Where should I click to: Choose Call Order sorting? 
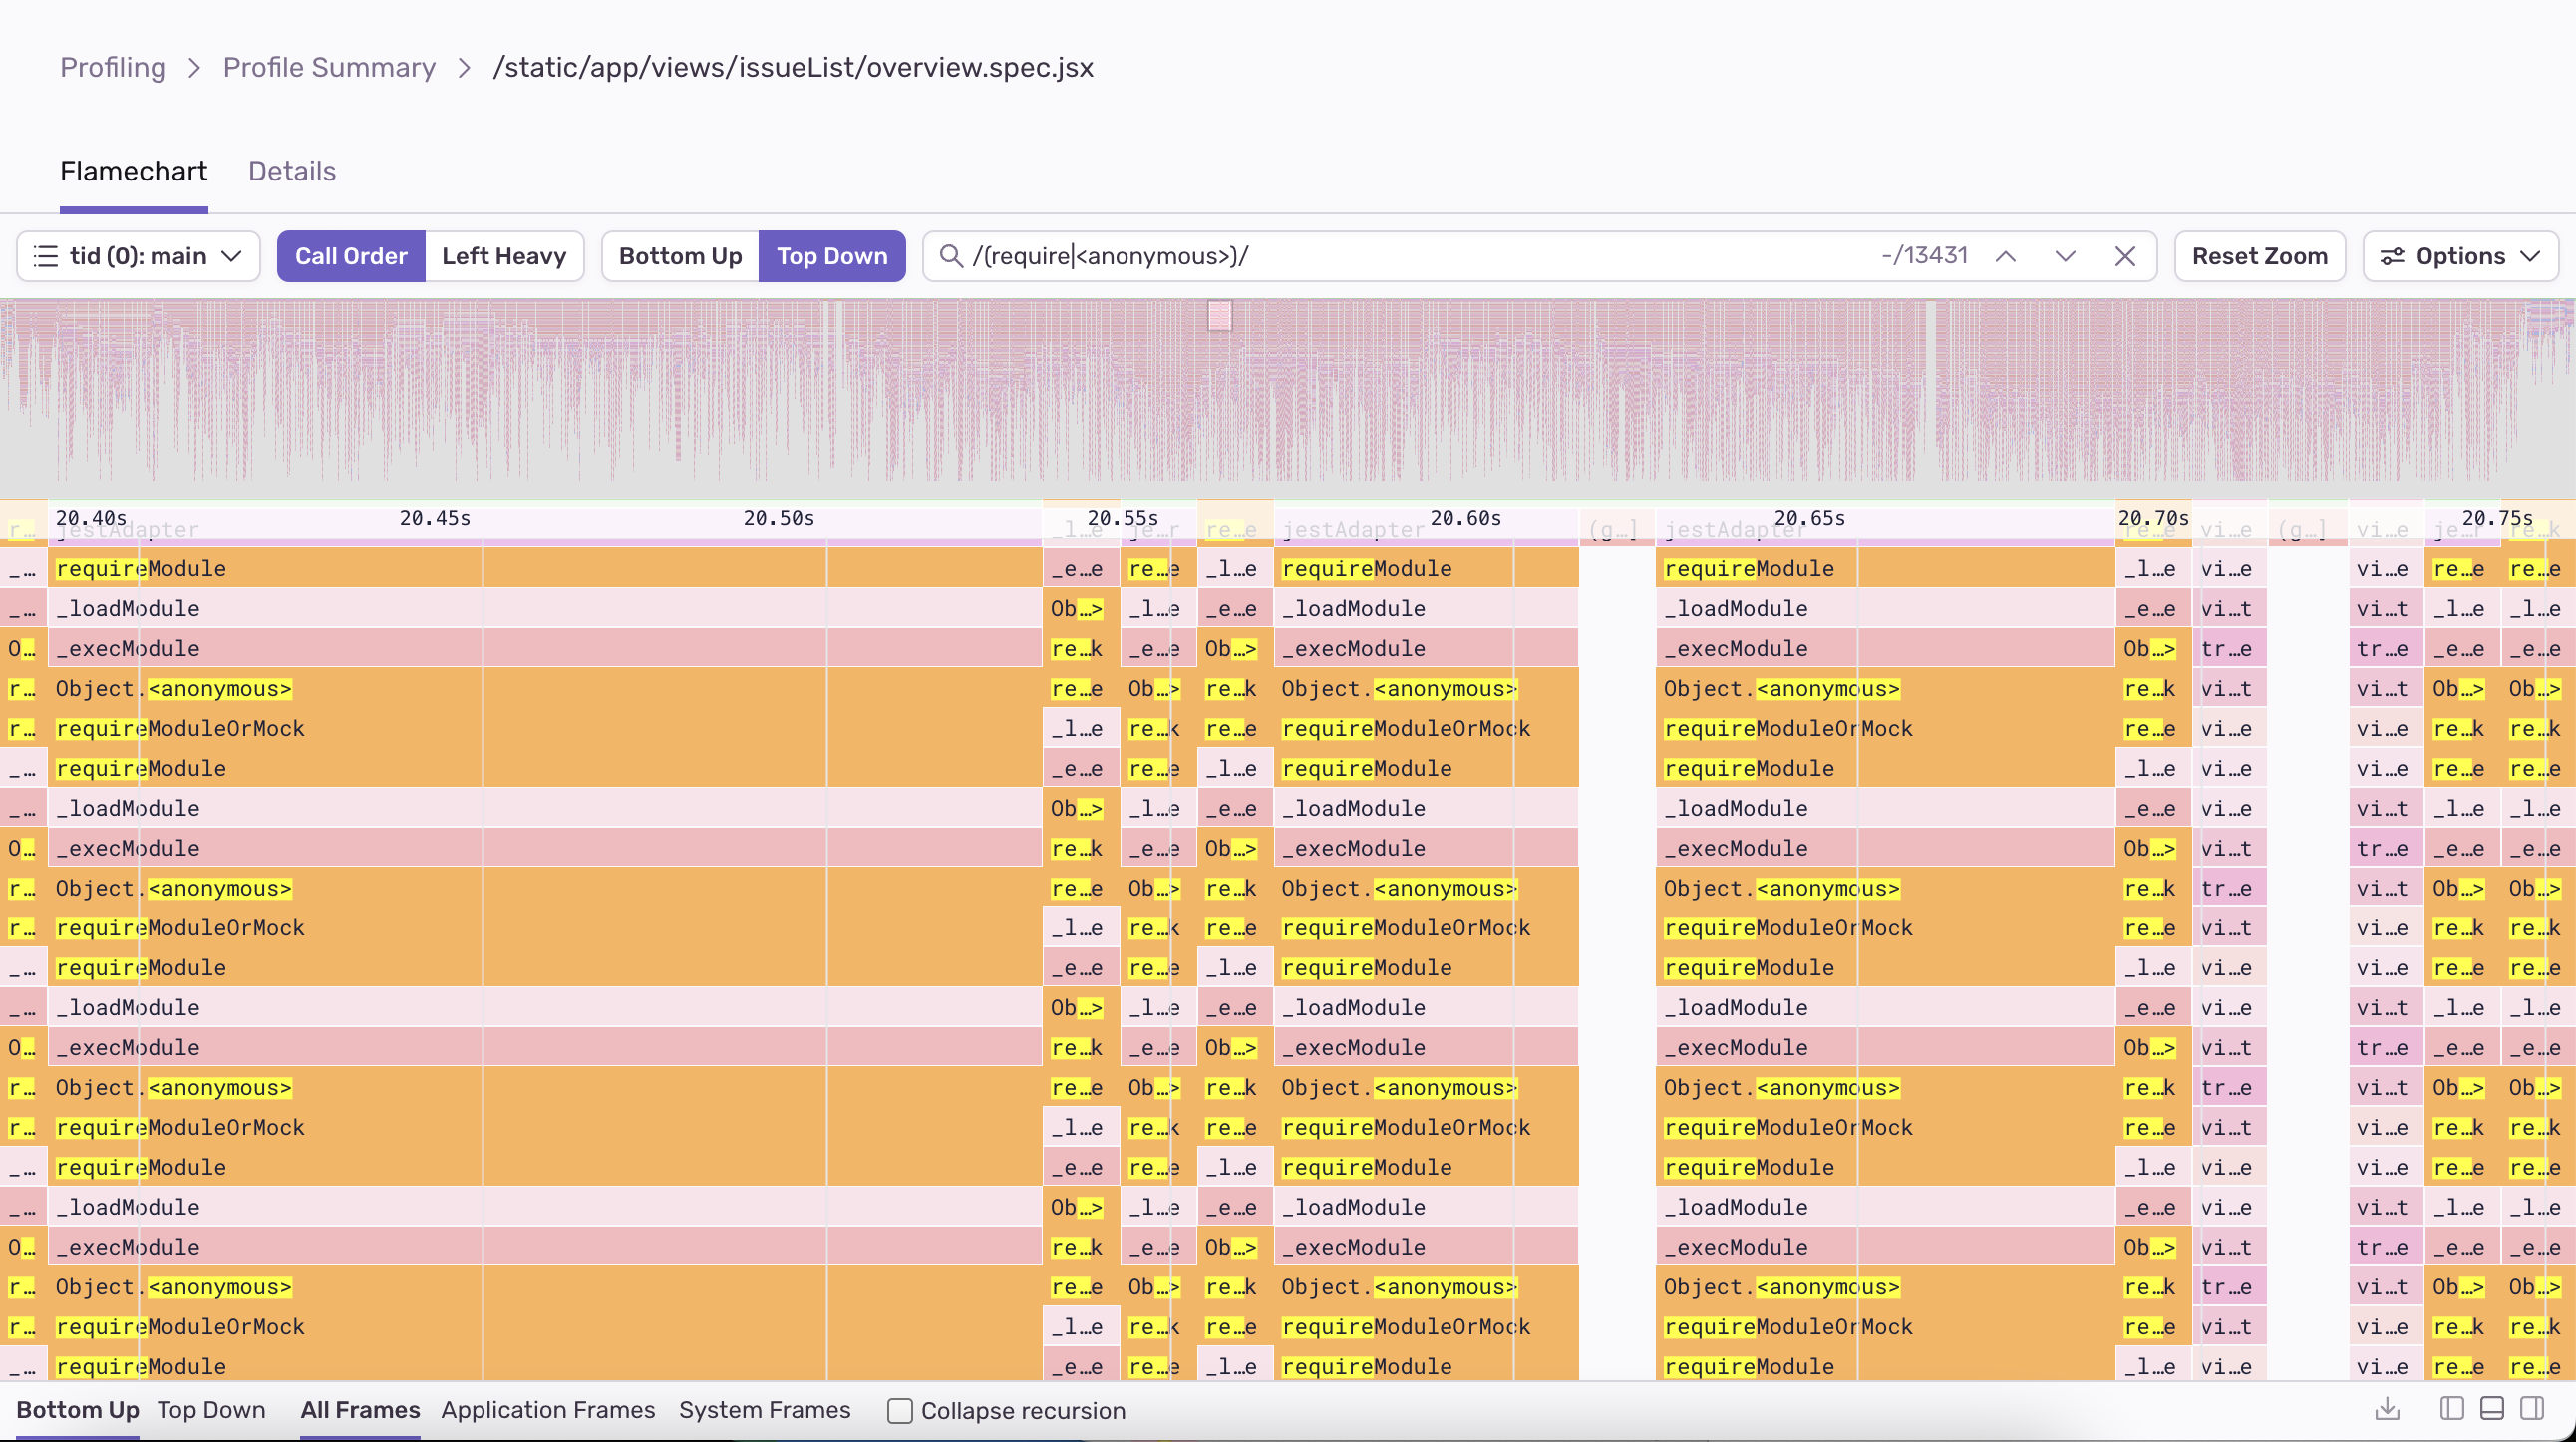[x=351, y=256]
